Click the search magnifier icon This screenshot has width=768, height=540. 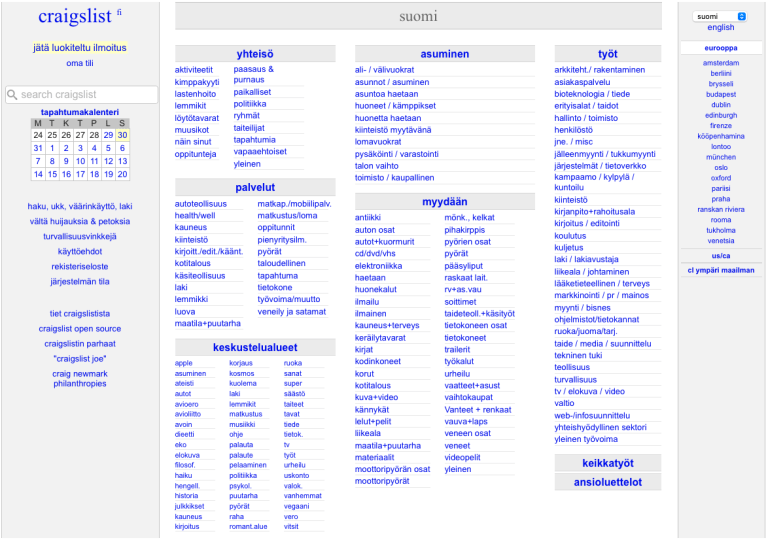pos(12,95)
